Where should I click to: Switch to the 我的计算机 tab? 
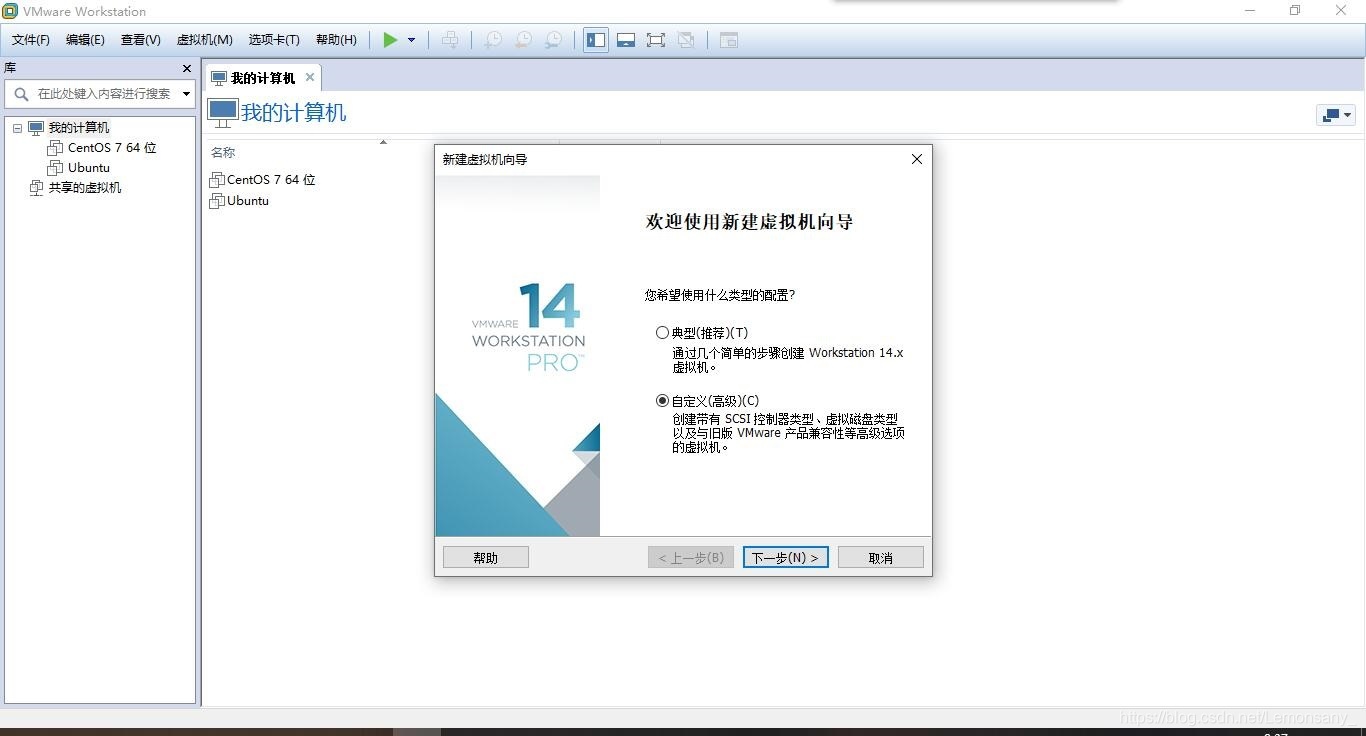pos(263,78)
